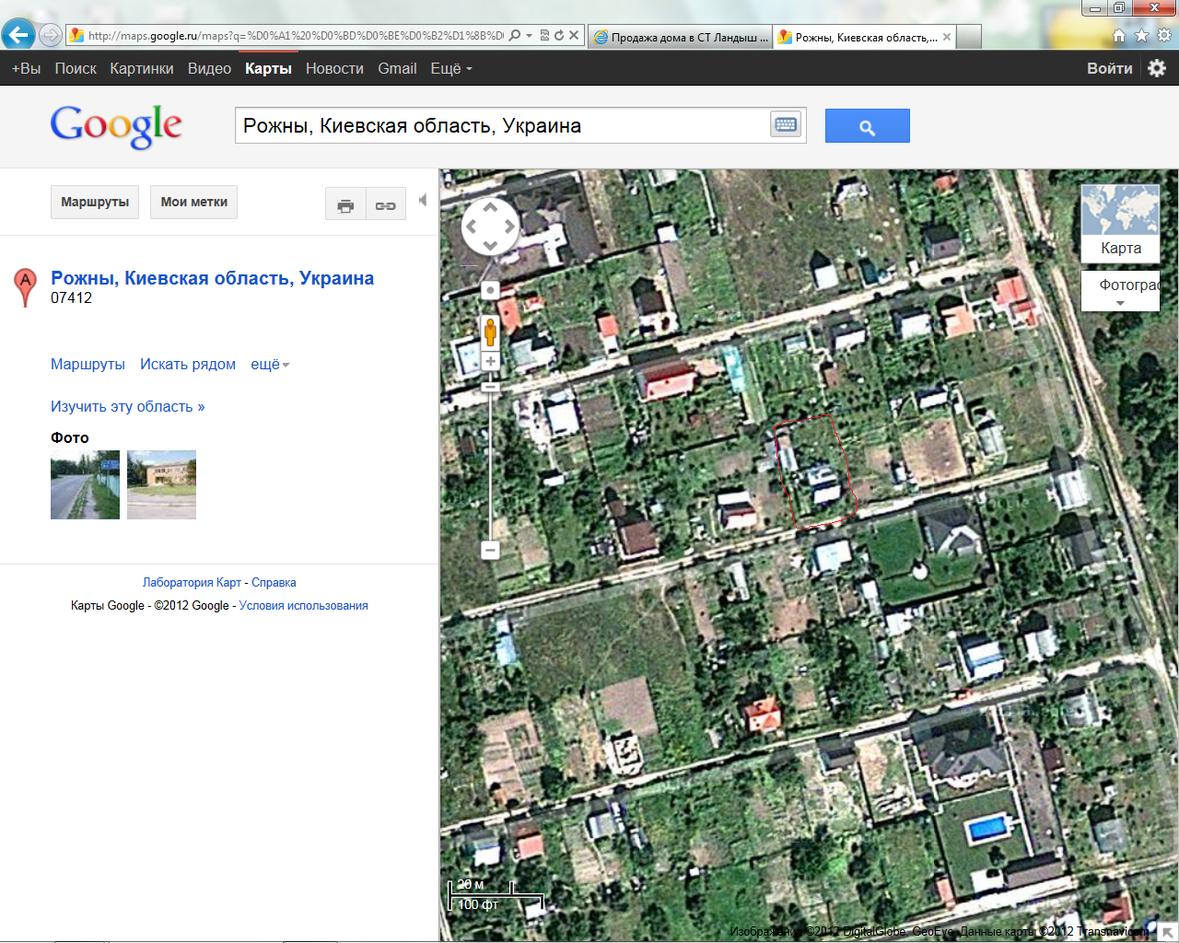Zoom out with the bottom minus button
The width and height of the screenshot is (1179, 943).
click(x=490, y=550)
